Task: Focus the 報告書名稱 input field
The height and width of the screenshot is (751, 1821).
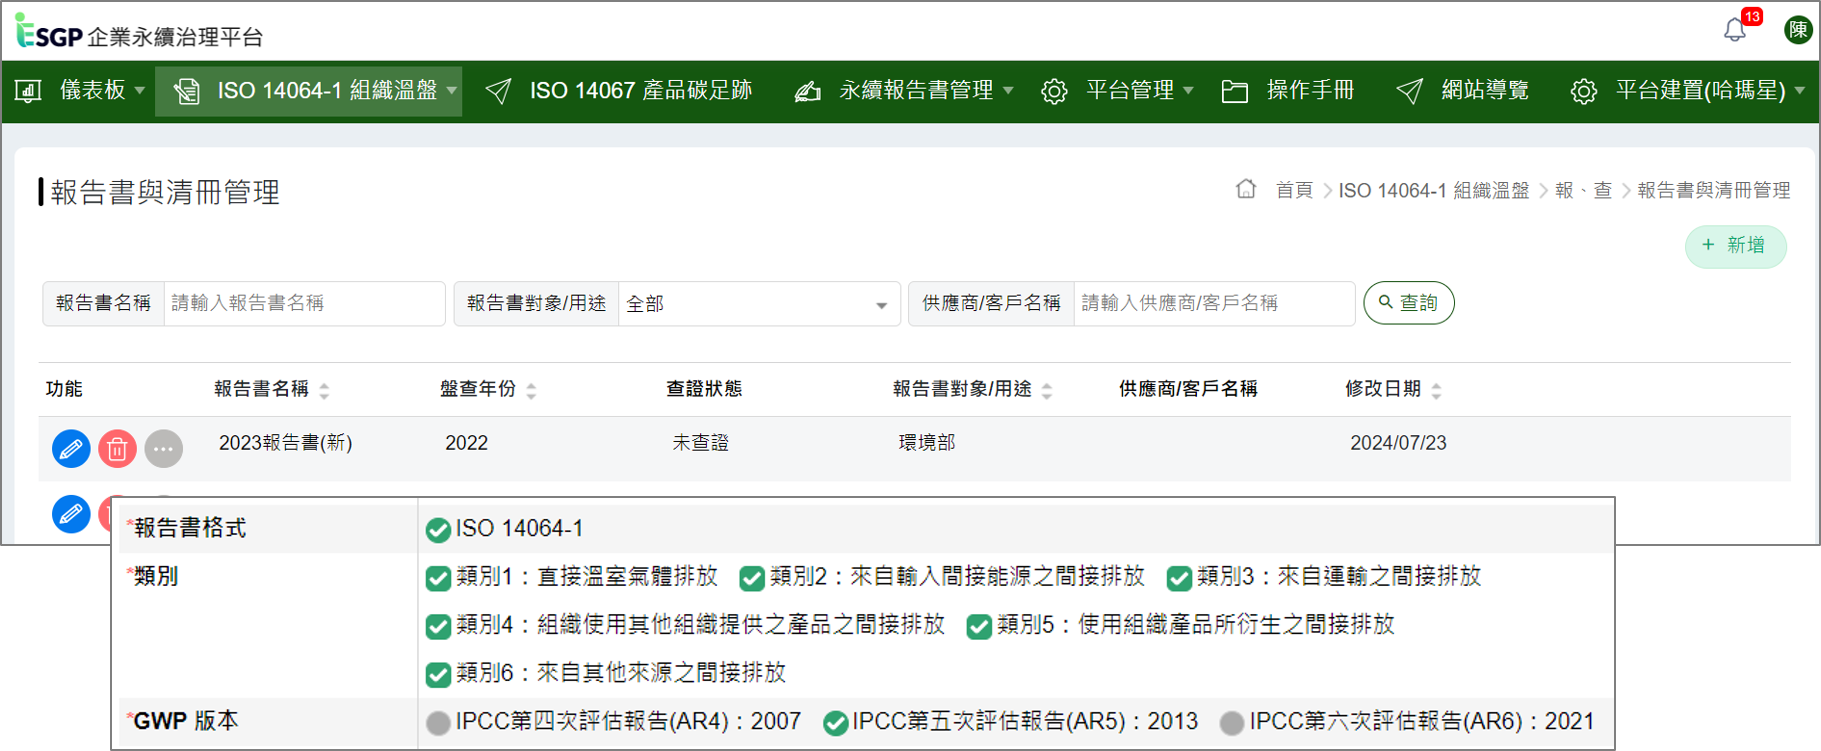Action: pyautogui.click(x=304, y=303)
